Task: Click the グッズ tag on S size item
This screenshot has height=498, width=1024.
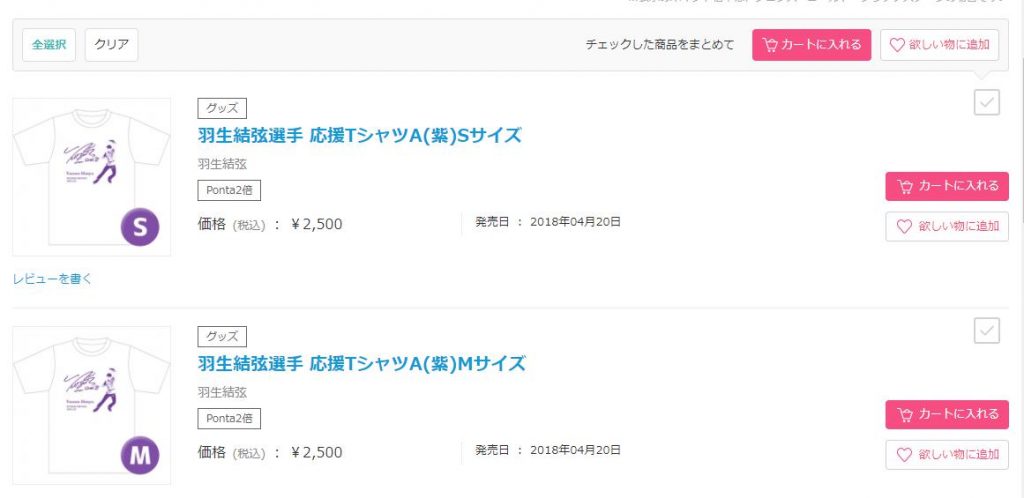Action: 222,108
